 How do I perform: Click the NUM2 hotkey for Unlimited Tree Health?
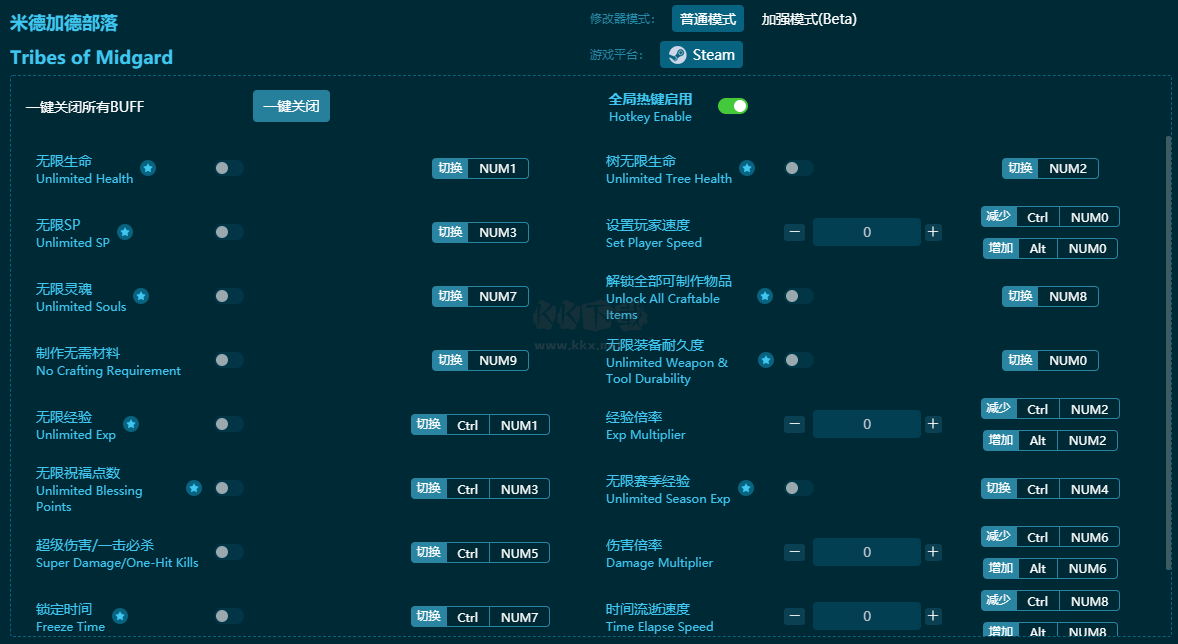coord(1050,168)
